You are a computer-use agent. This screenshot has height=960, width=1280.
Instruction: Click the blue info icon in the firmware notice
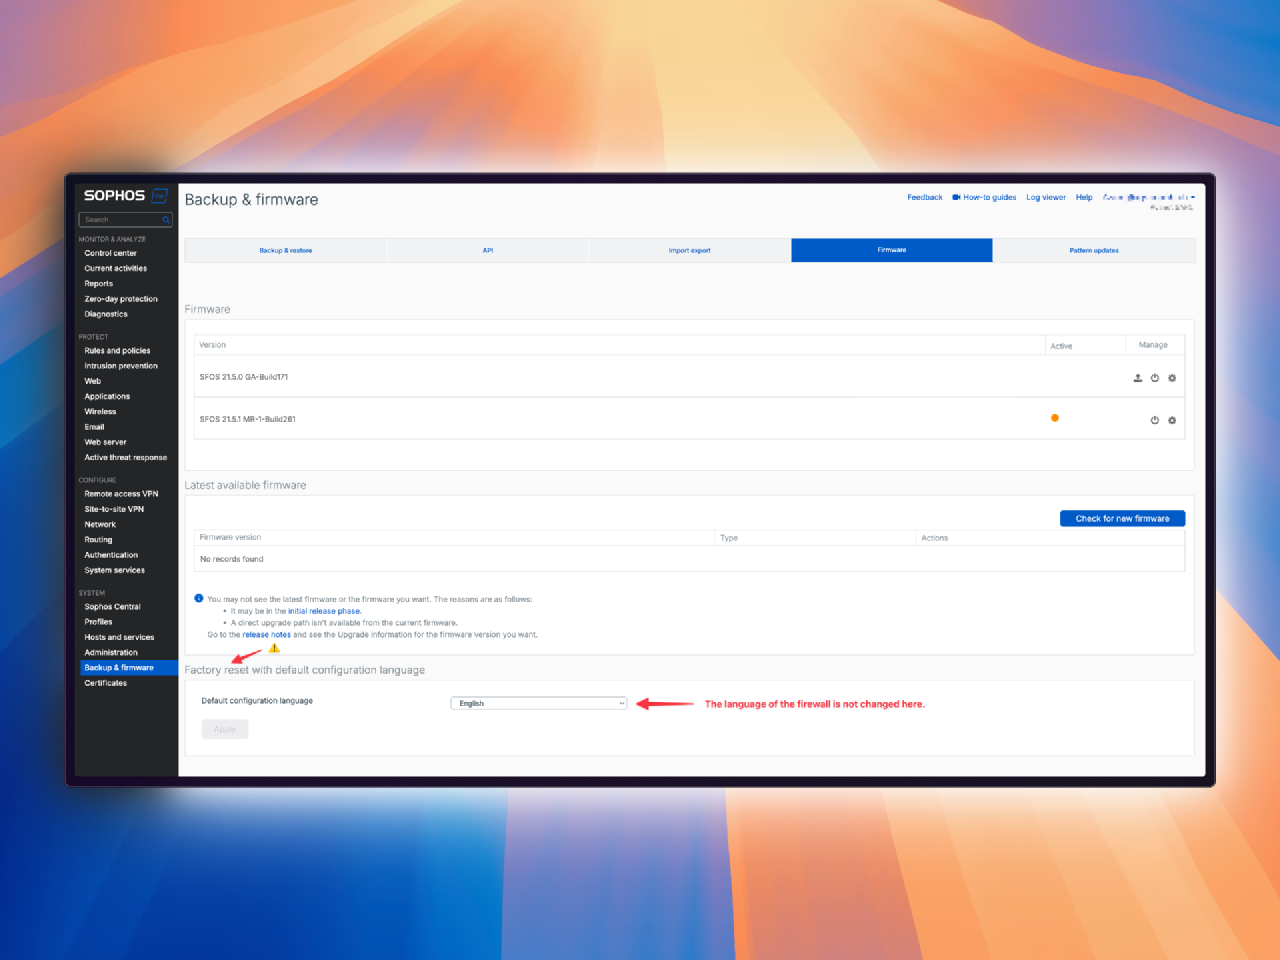pos(198,598)
